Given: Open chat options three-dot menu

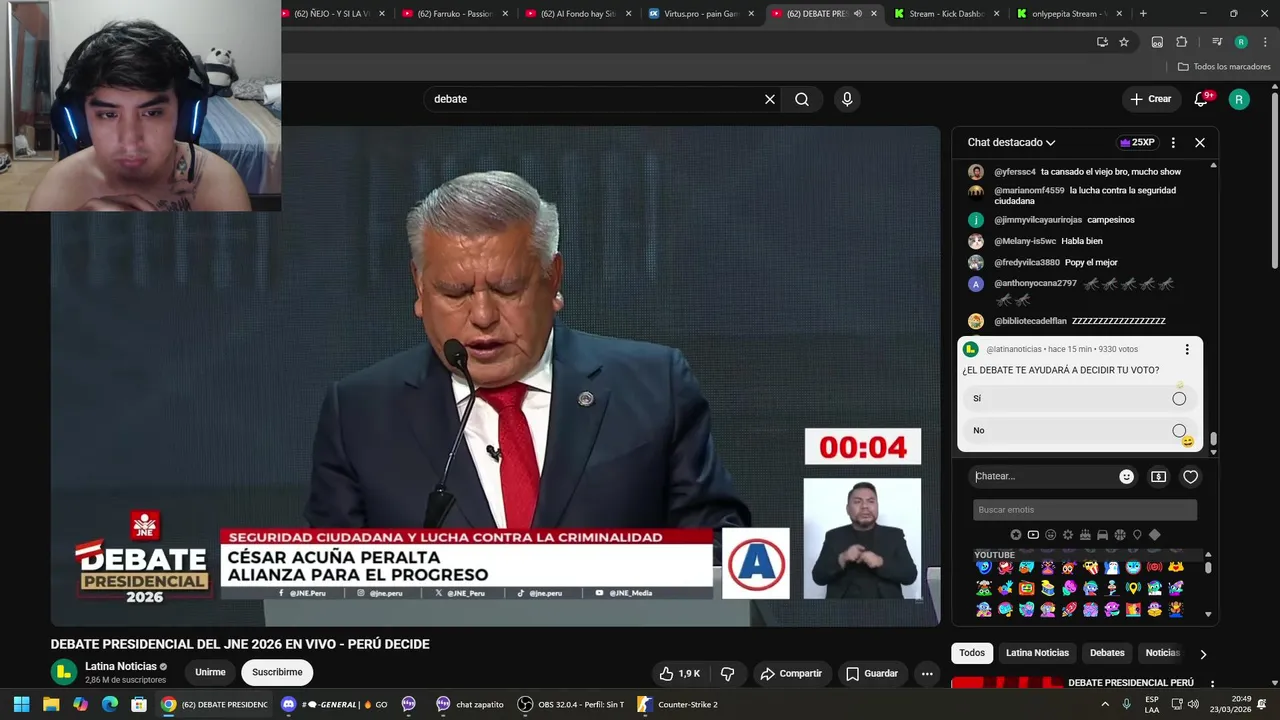Looking at the screenshot, I should click(x=1173, y=143).
